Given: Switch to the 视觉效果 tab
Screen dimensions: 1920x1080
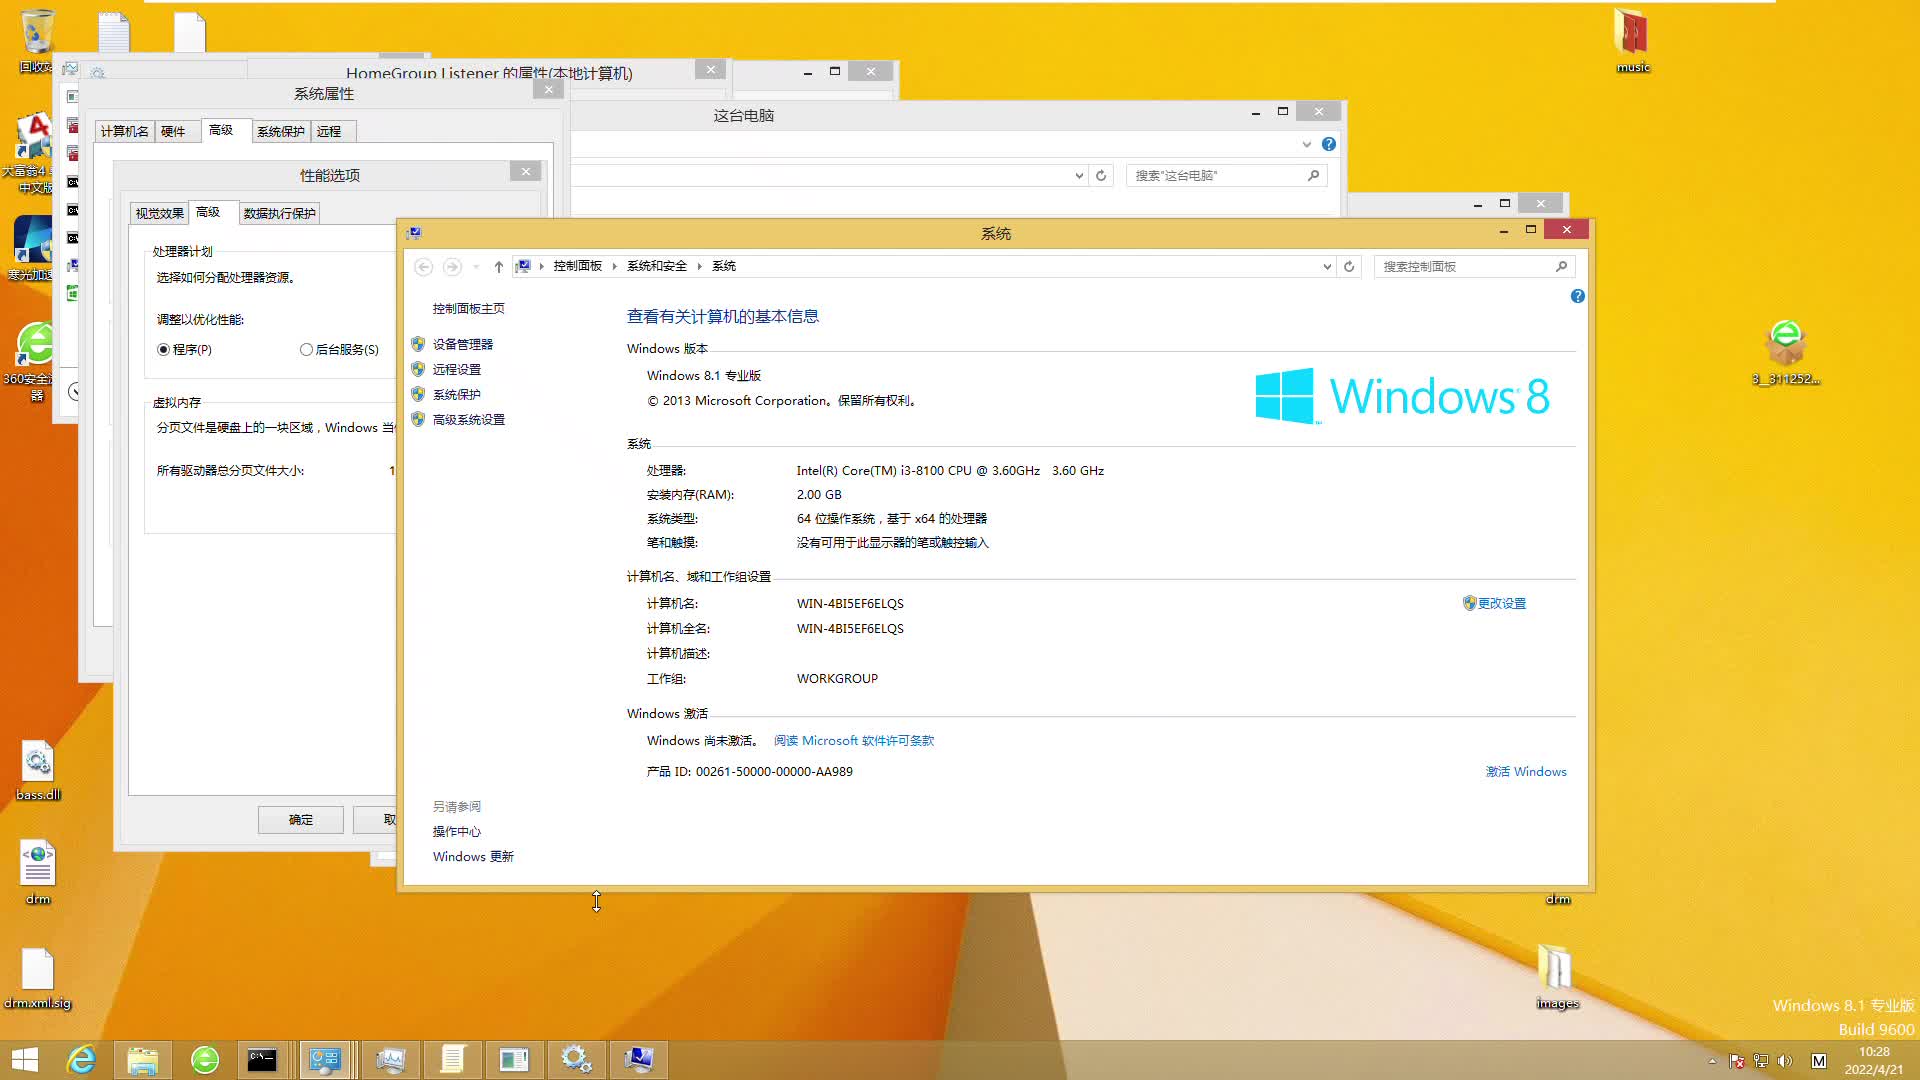Looking at the screenshot, I should tap(159, 213).
